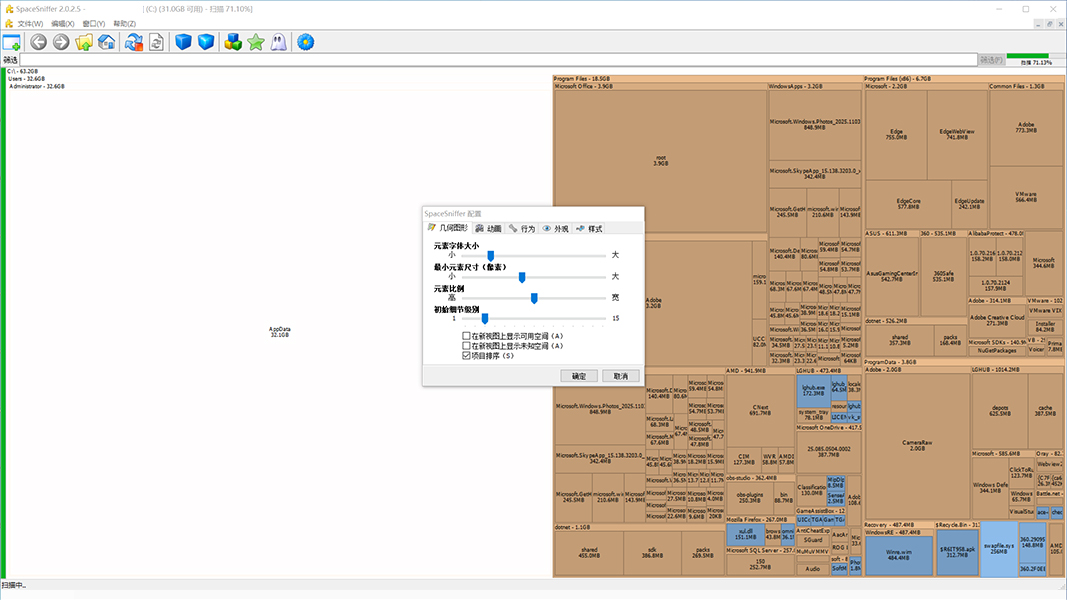Click the ghost toolbar icon
Viewport: 1067px width, 600px height.
pyautogui.click(x=278, y=42)
